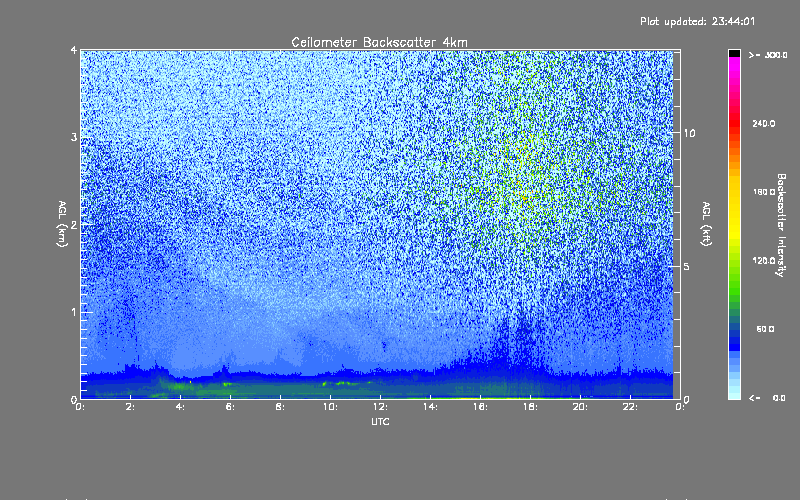Click the x-axis tick label '4:'

point(181,407)
